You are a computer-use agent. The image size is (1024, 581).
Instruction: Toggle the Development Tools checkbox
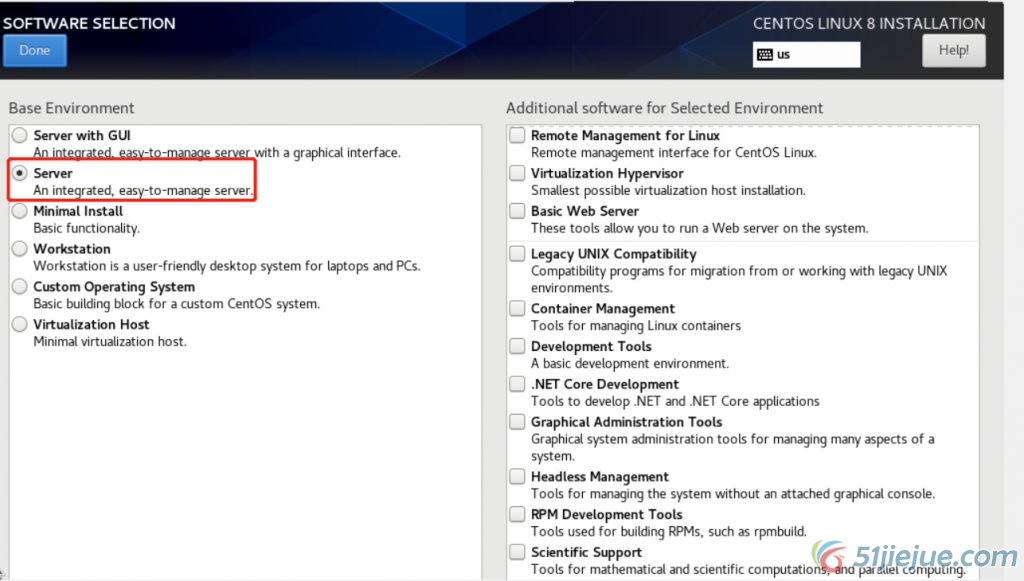tap(517, 347)
